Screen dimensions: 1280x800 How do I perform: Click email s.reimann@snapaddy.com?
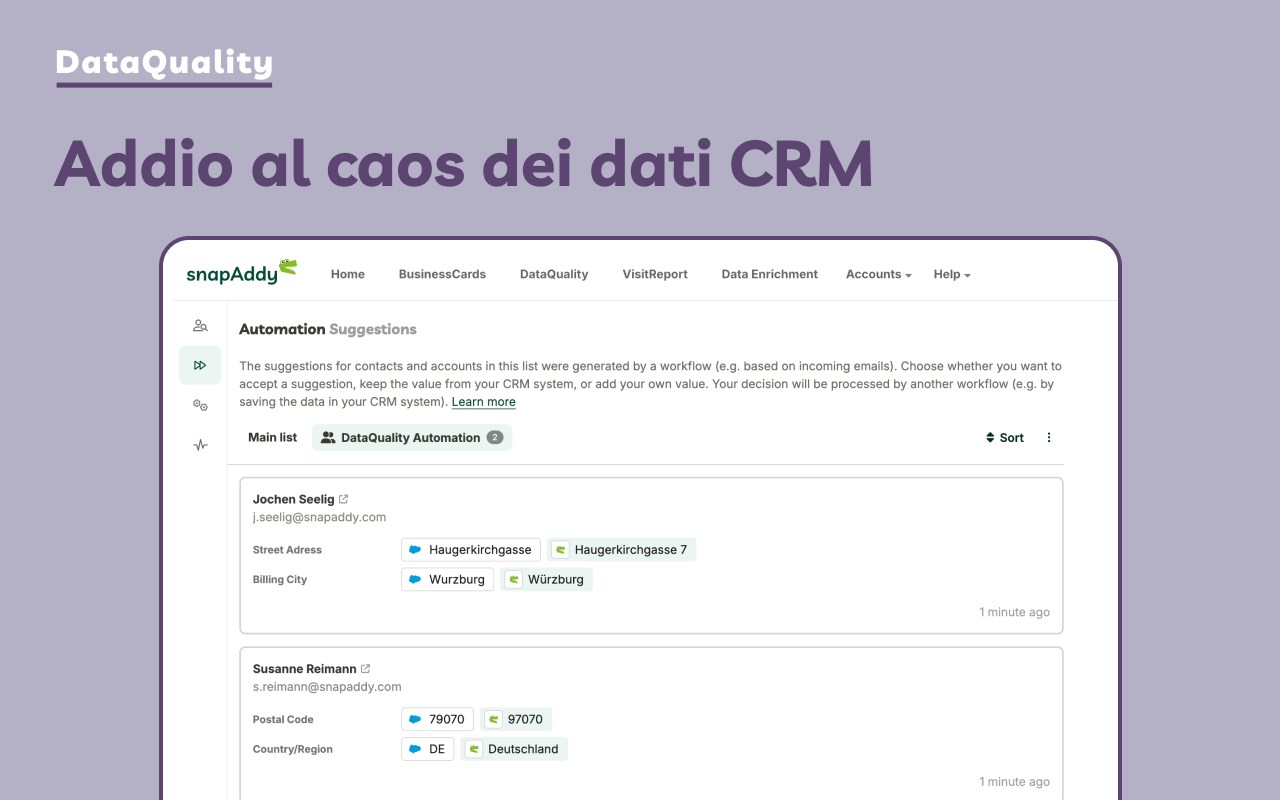327,687
